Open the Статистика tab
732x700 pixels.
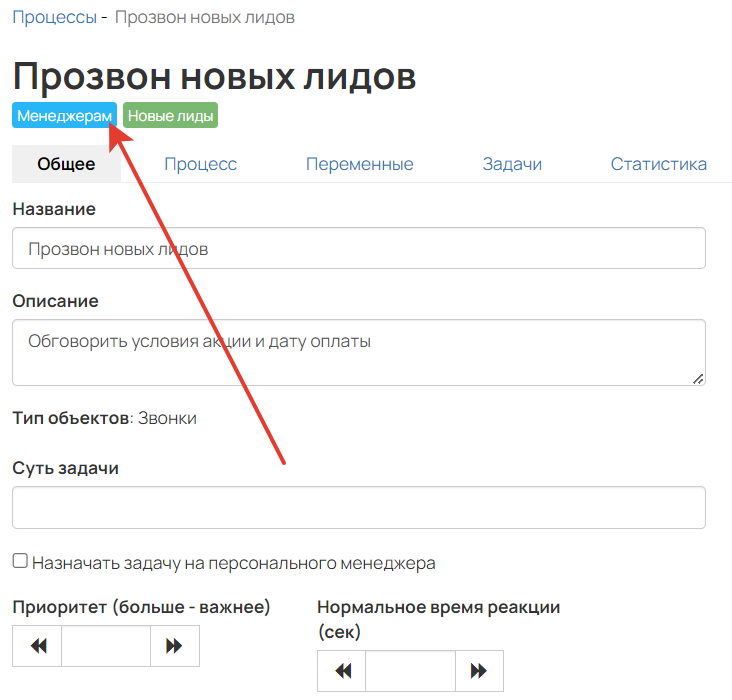tap(659, 164)
